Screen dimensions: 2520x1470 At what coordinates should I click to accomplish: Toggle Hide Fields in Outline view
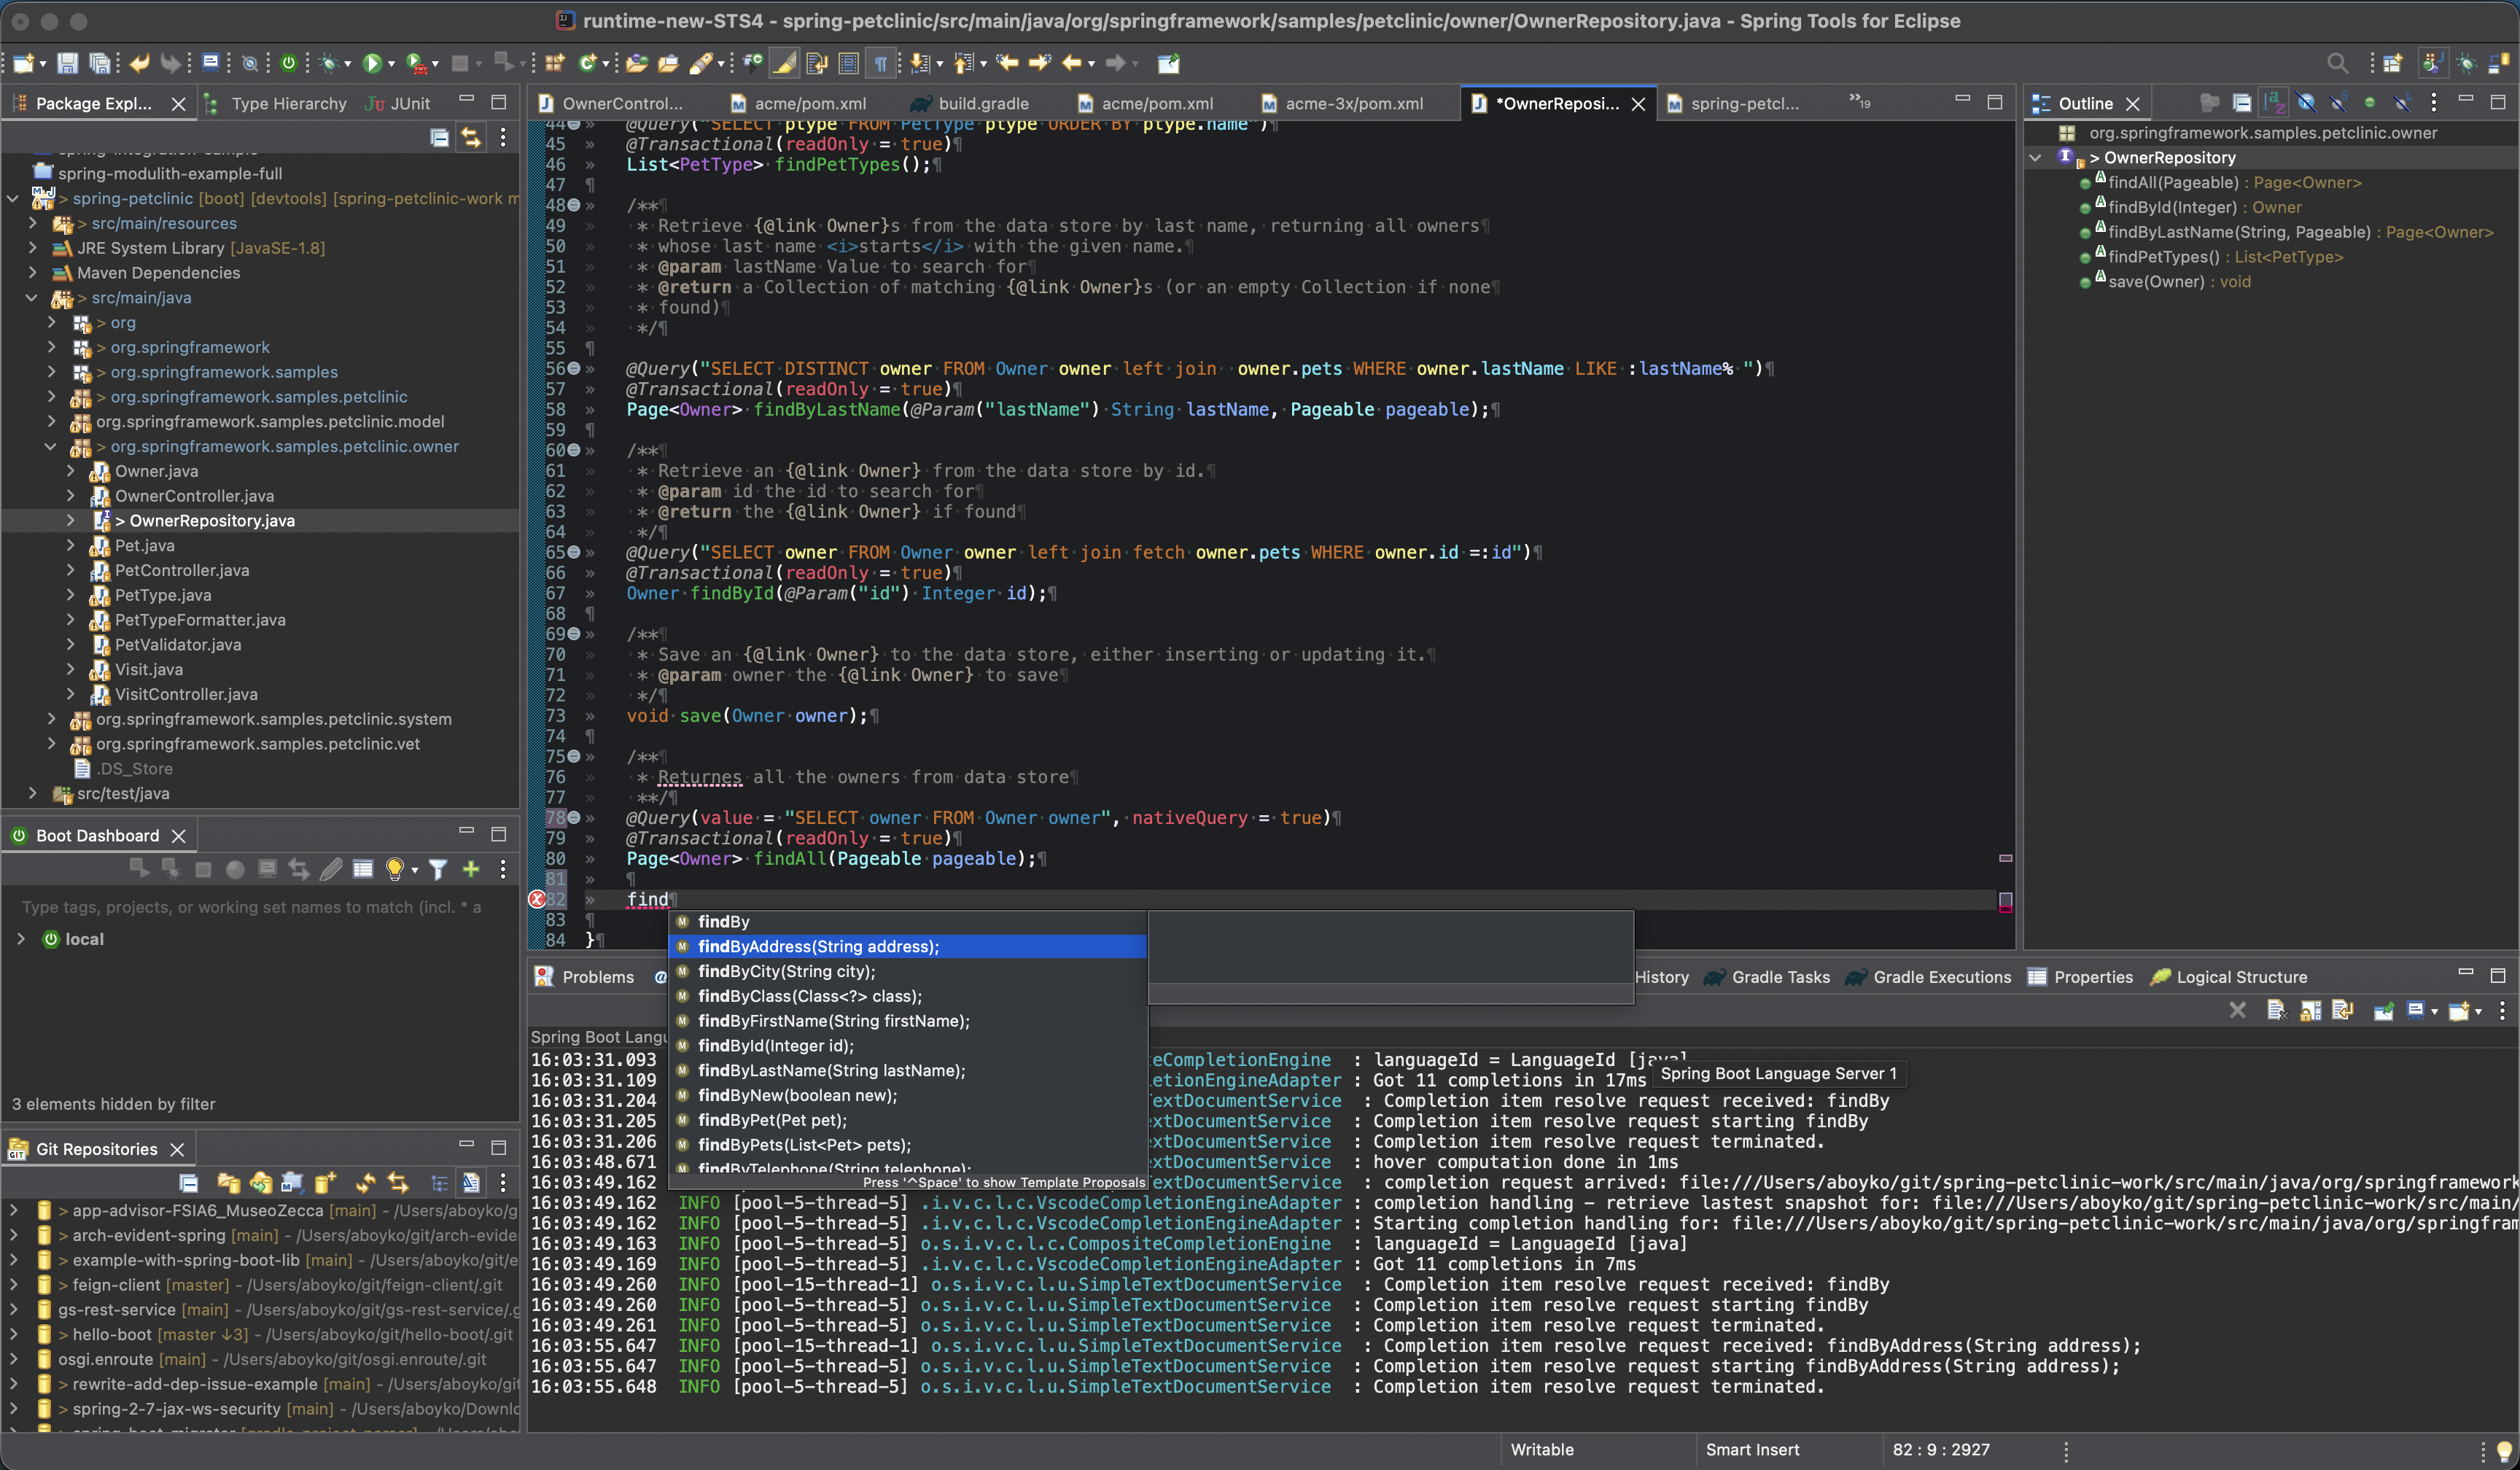pos(2306,103)
